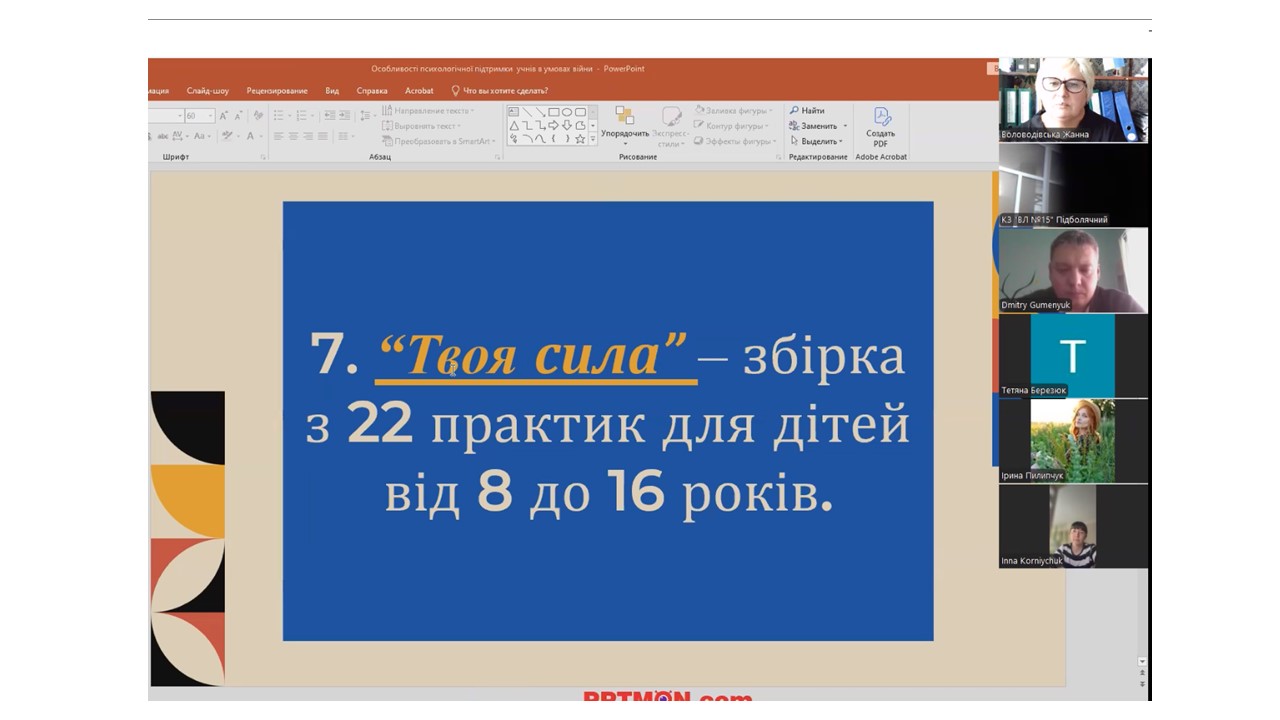Open the Выделить dropdown

click(817, 141)
